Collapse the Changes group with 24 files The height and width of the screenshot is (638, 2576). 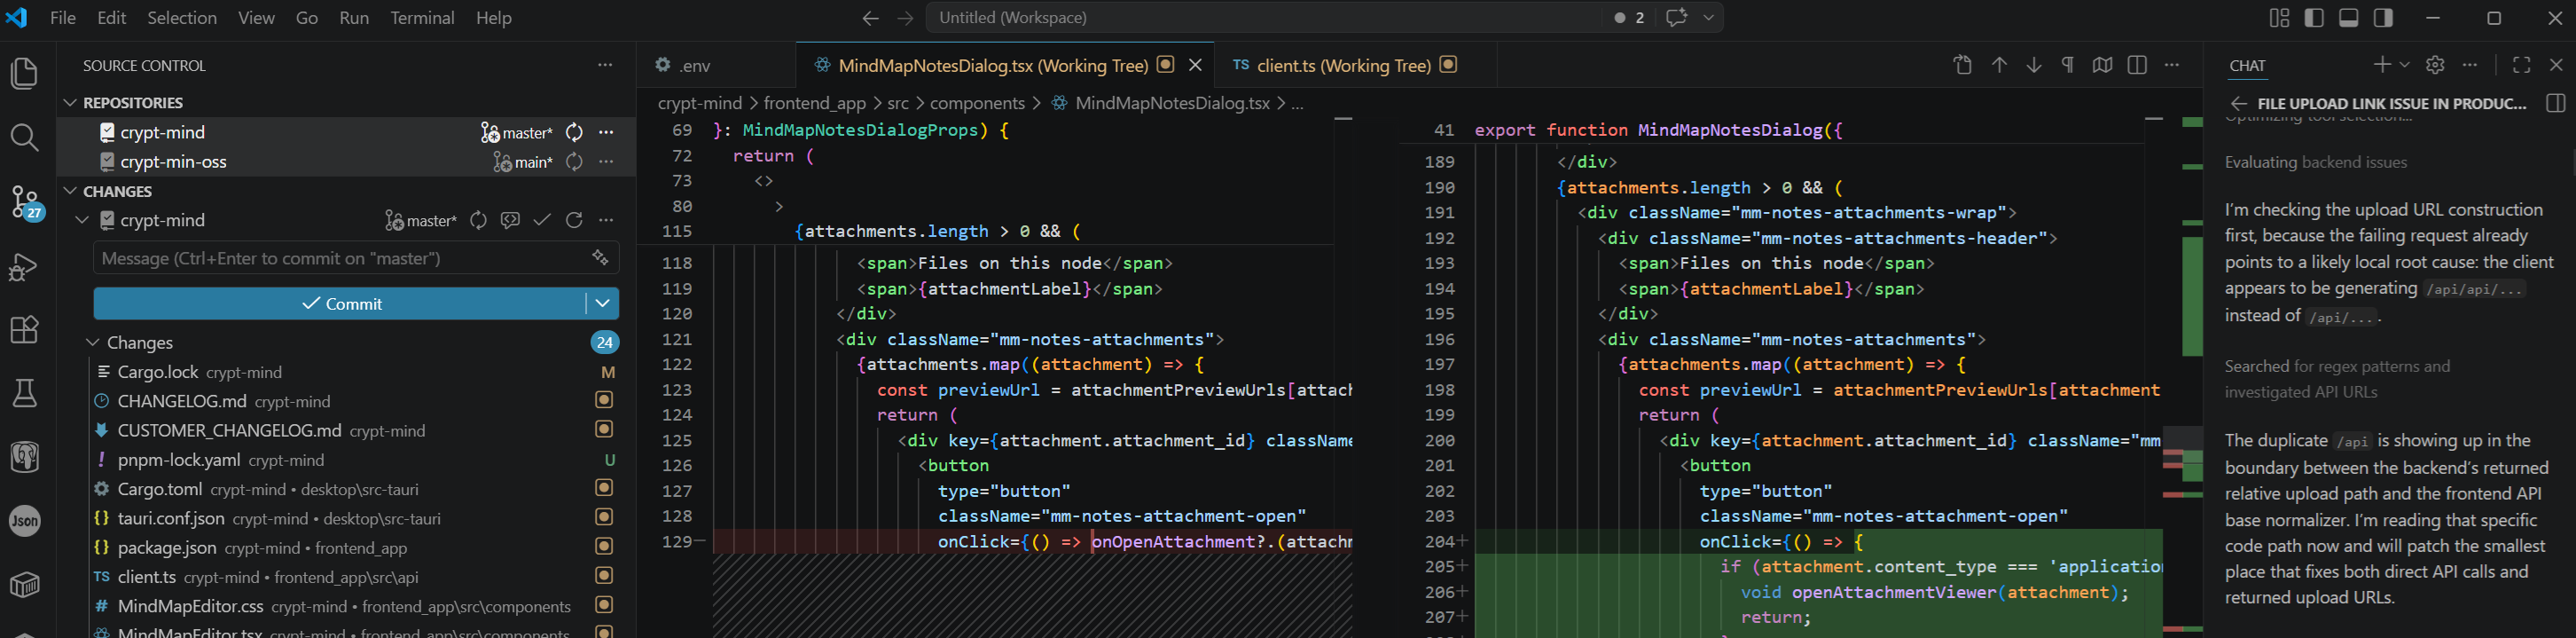click(92, 343)
